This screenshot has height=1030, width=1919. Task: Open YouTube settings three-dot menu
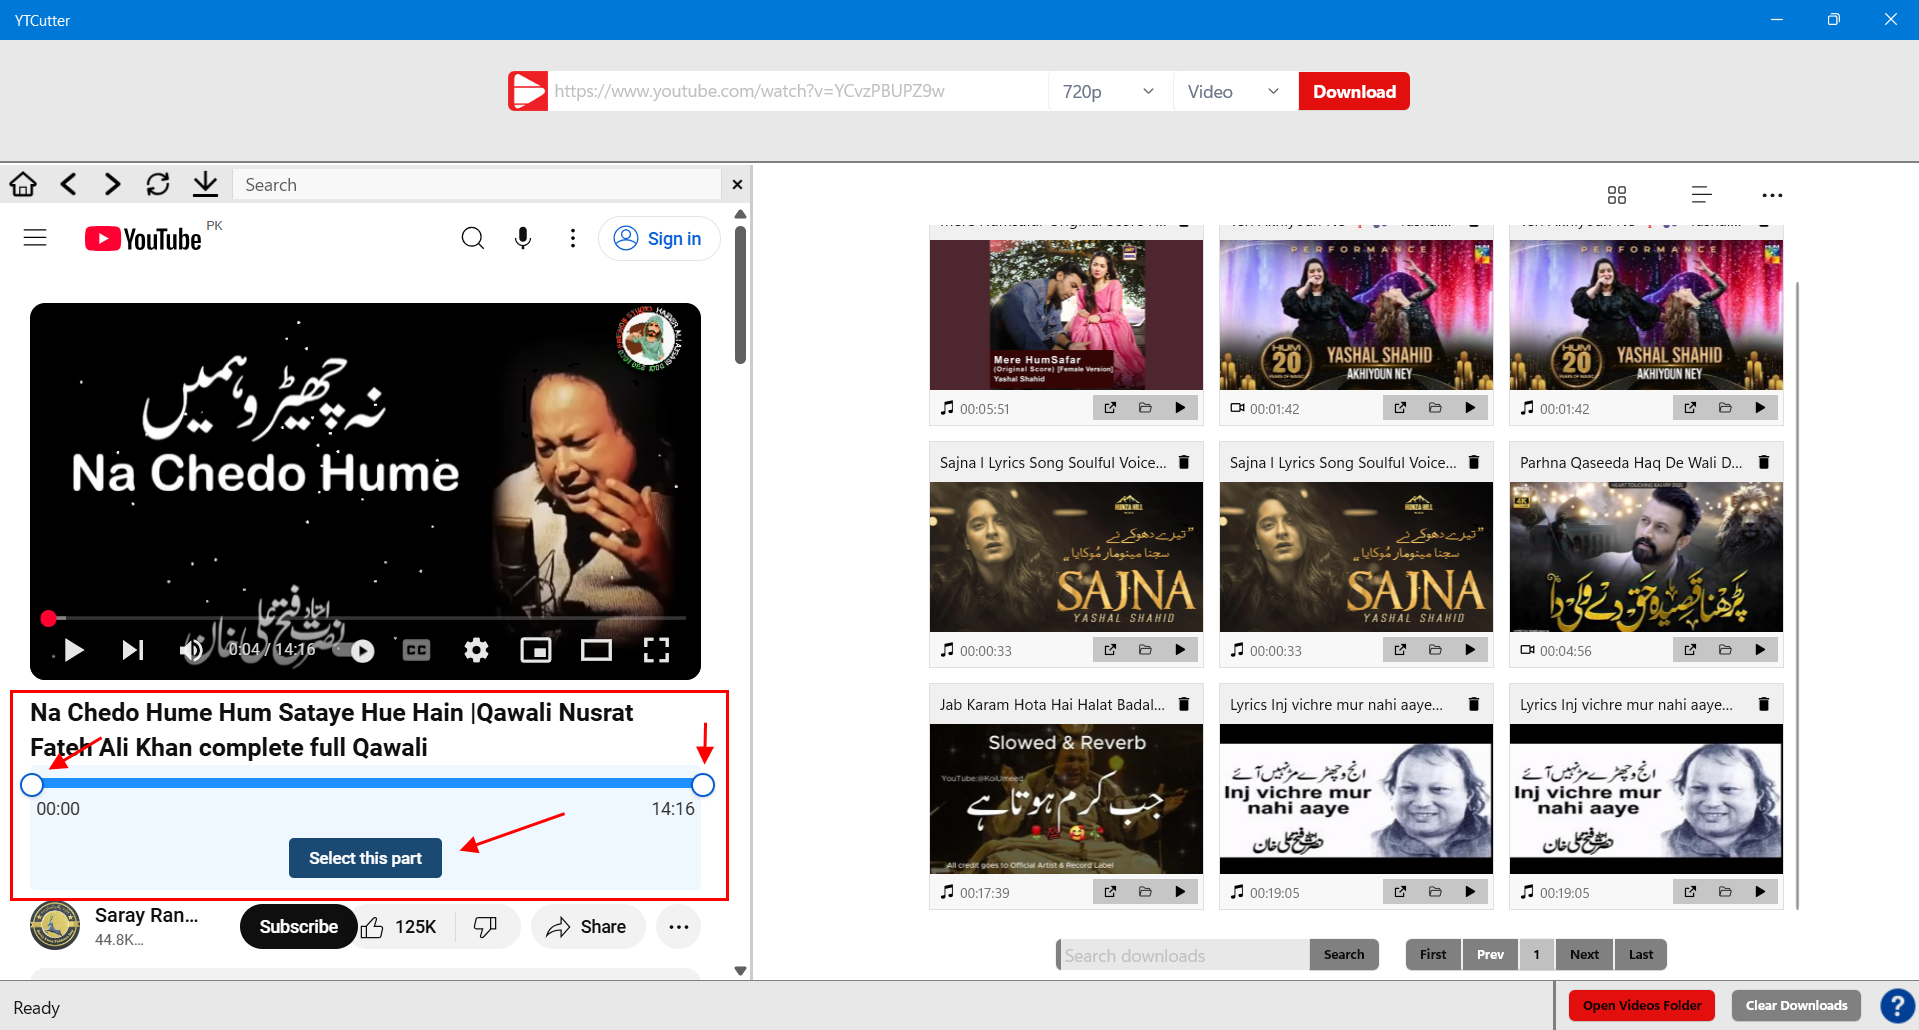pyautogui.click(x=573, y=238)
